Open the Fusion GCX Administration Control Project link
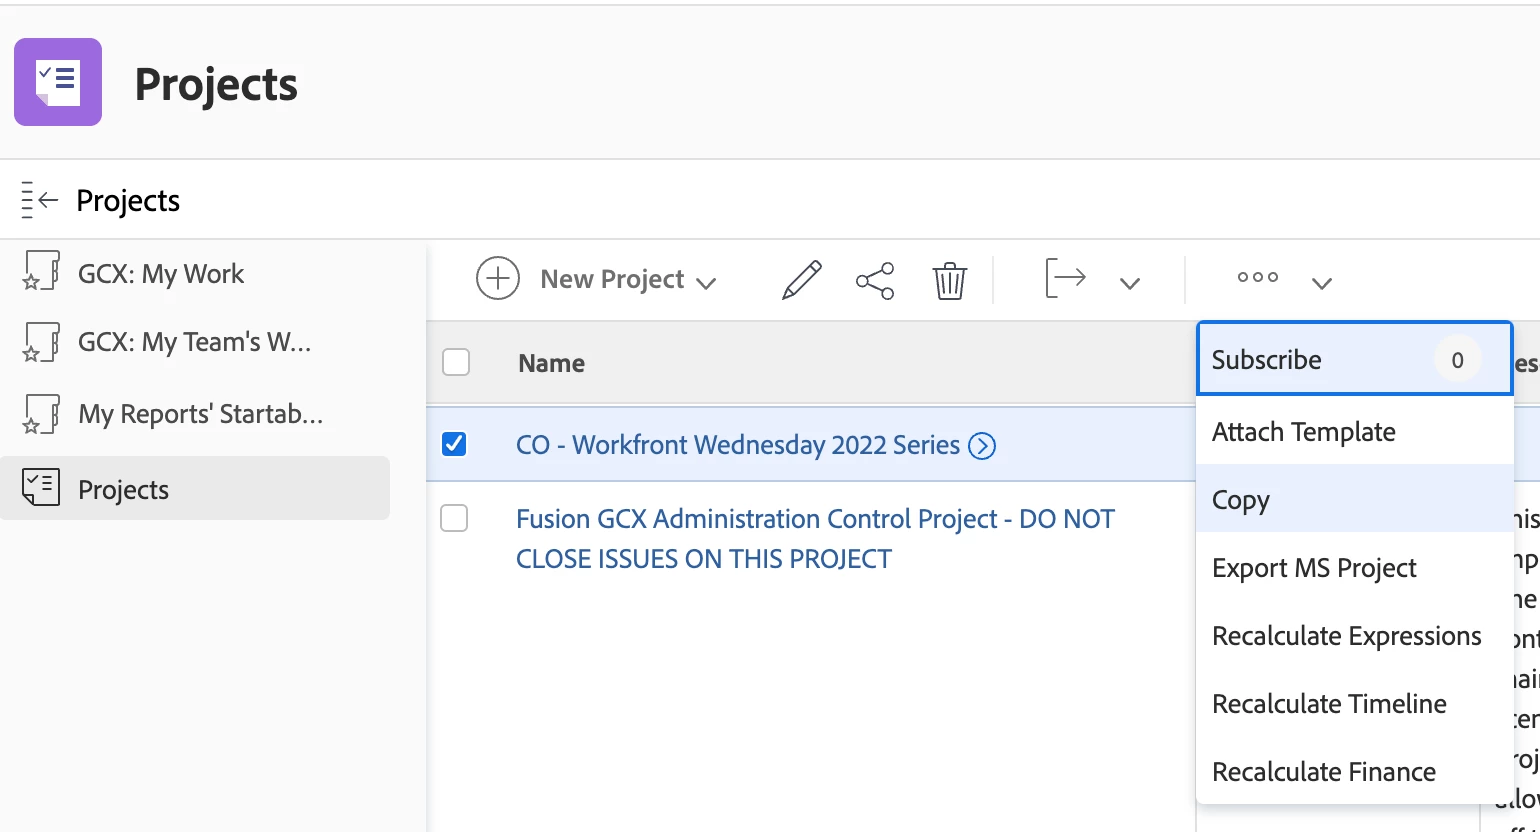Viewport: 1540px width, 832px height. [815, 538]
